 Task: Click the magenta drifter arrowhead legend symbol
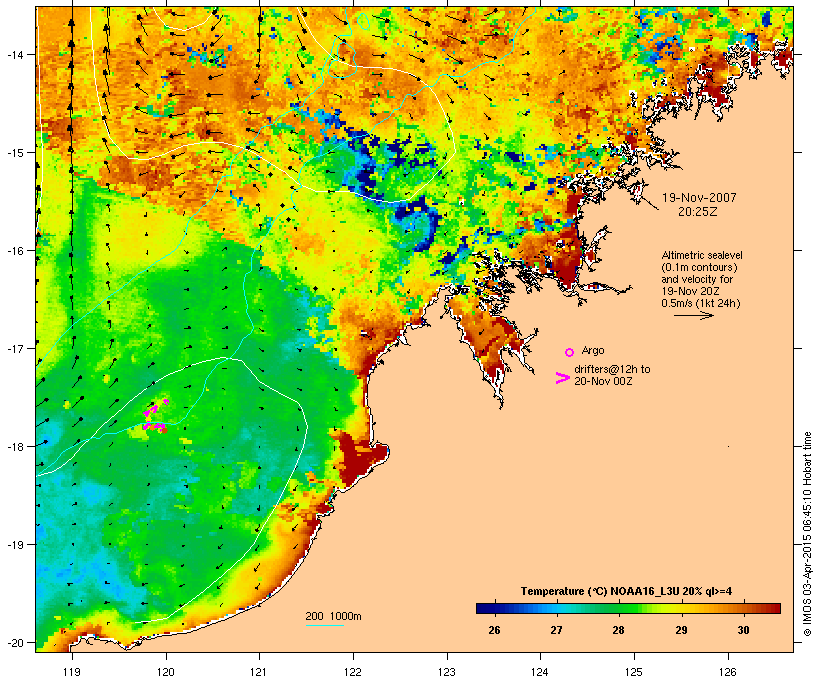click(x=562, y=378)
